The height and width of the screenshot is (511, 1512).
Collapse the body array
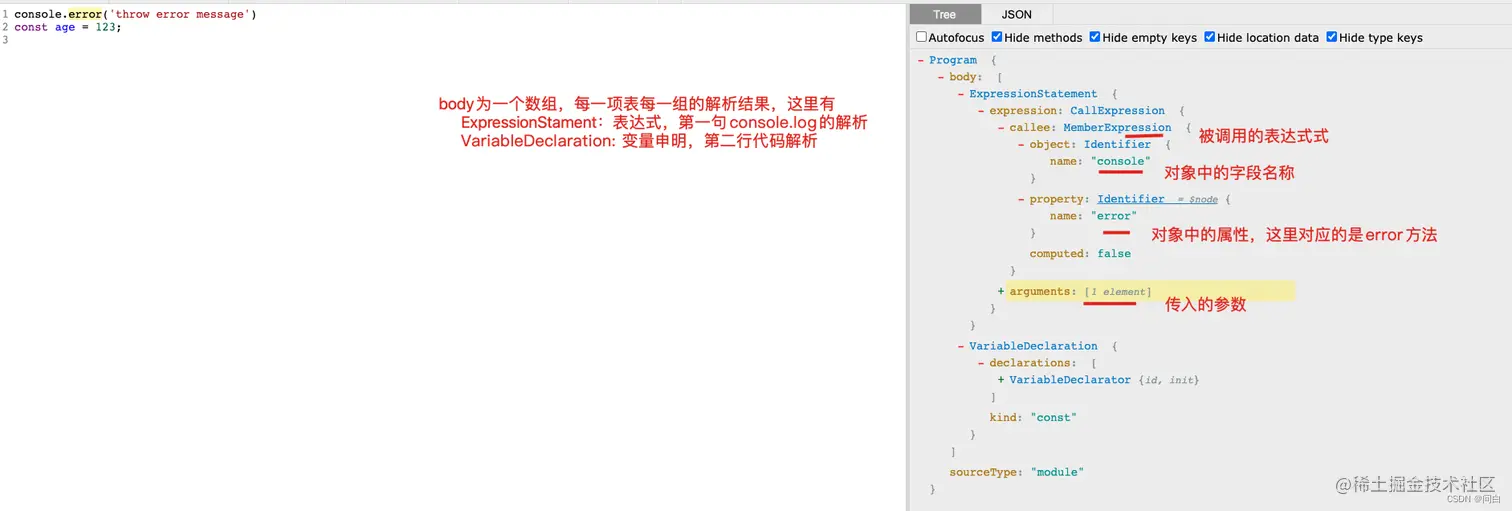pos(940,77)
